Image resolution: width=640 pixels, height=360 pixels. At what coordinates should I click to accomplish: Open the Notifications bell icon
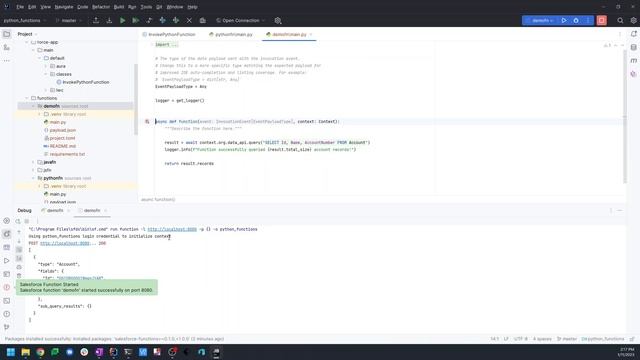(x=633, y=34)
